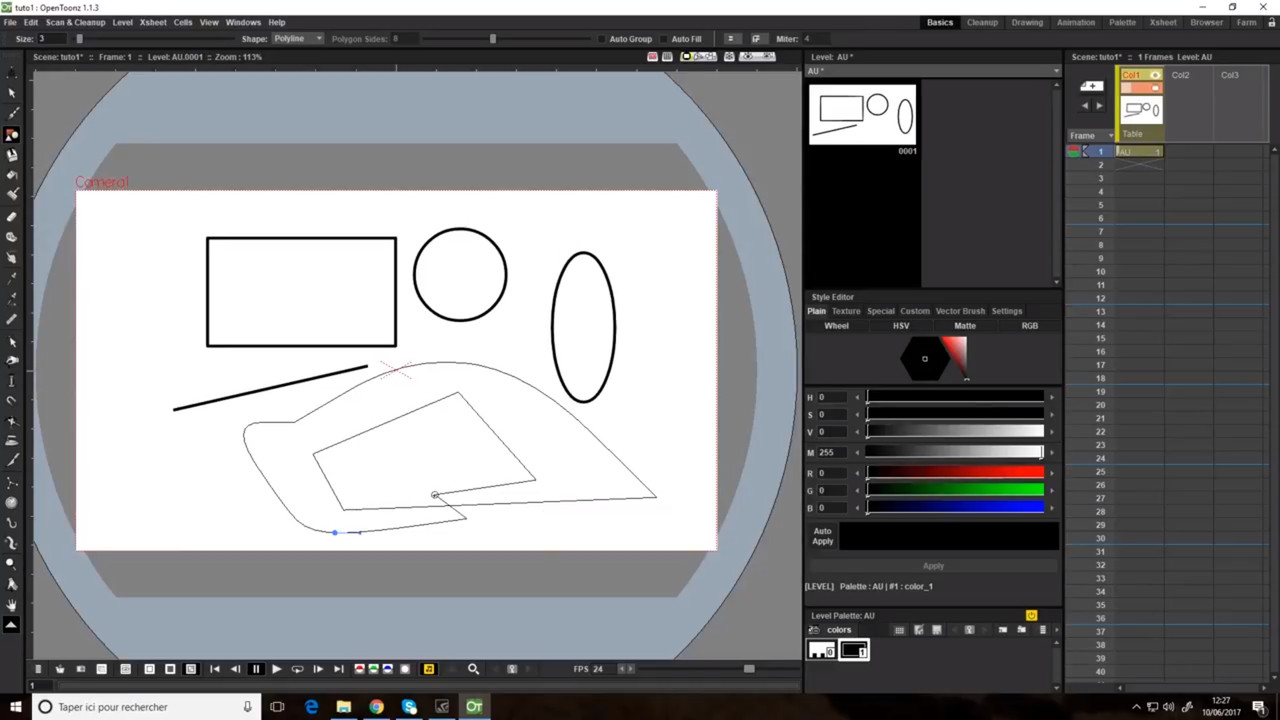
Task: Select the Brush tool in the toolbox
Action: pyautogui.click(x=12, y=114)
